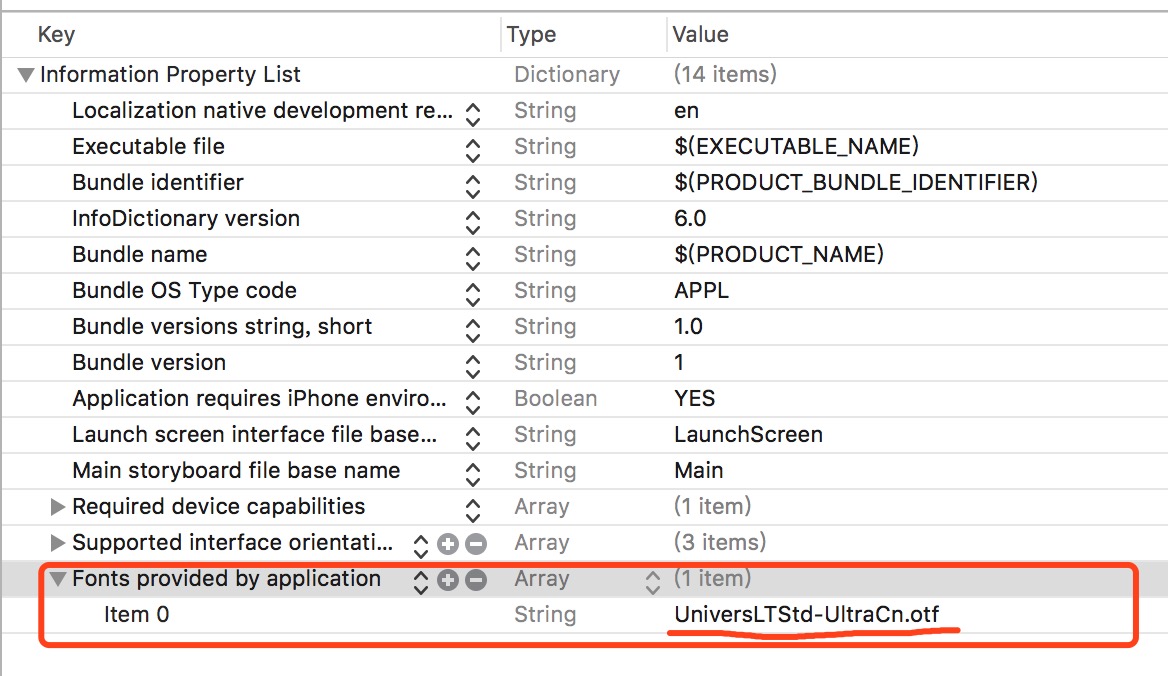Open key stepper for Bundle OS Type code
The width and height of the screenshot is (1168, 676).
(x=472, y=294)
